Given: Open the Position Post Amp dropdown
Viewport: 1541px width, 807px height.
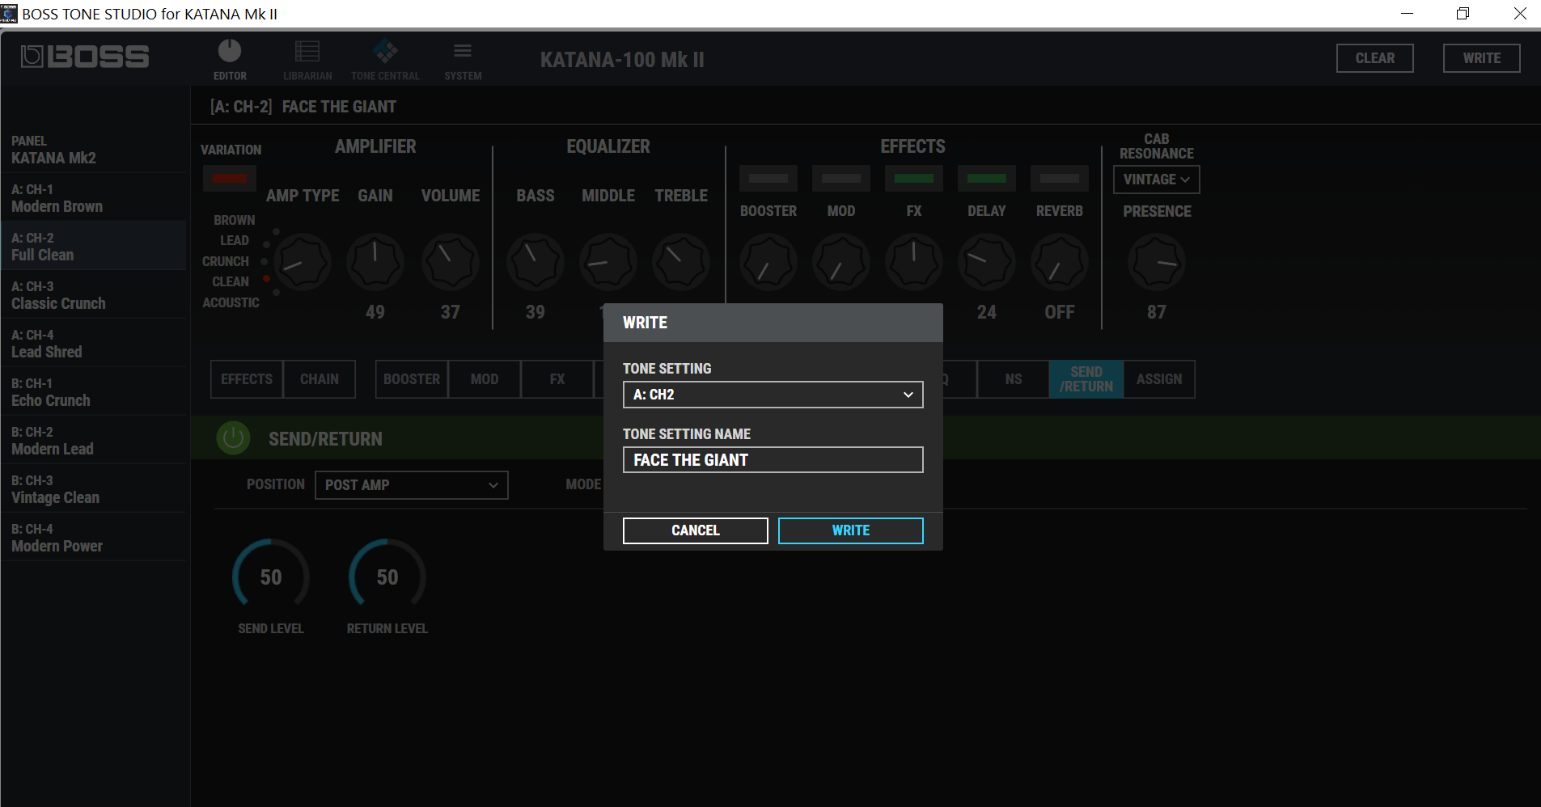Looking at the screenshot, I should point(411,485).
